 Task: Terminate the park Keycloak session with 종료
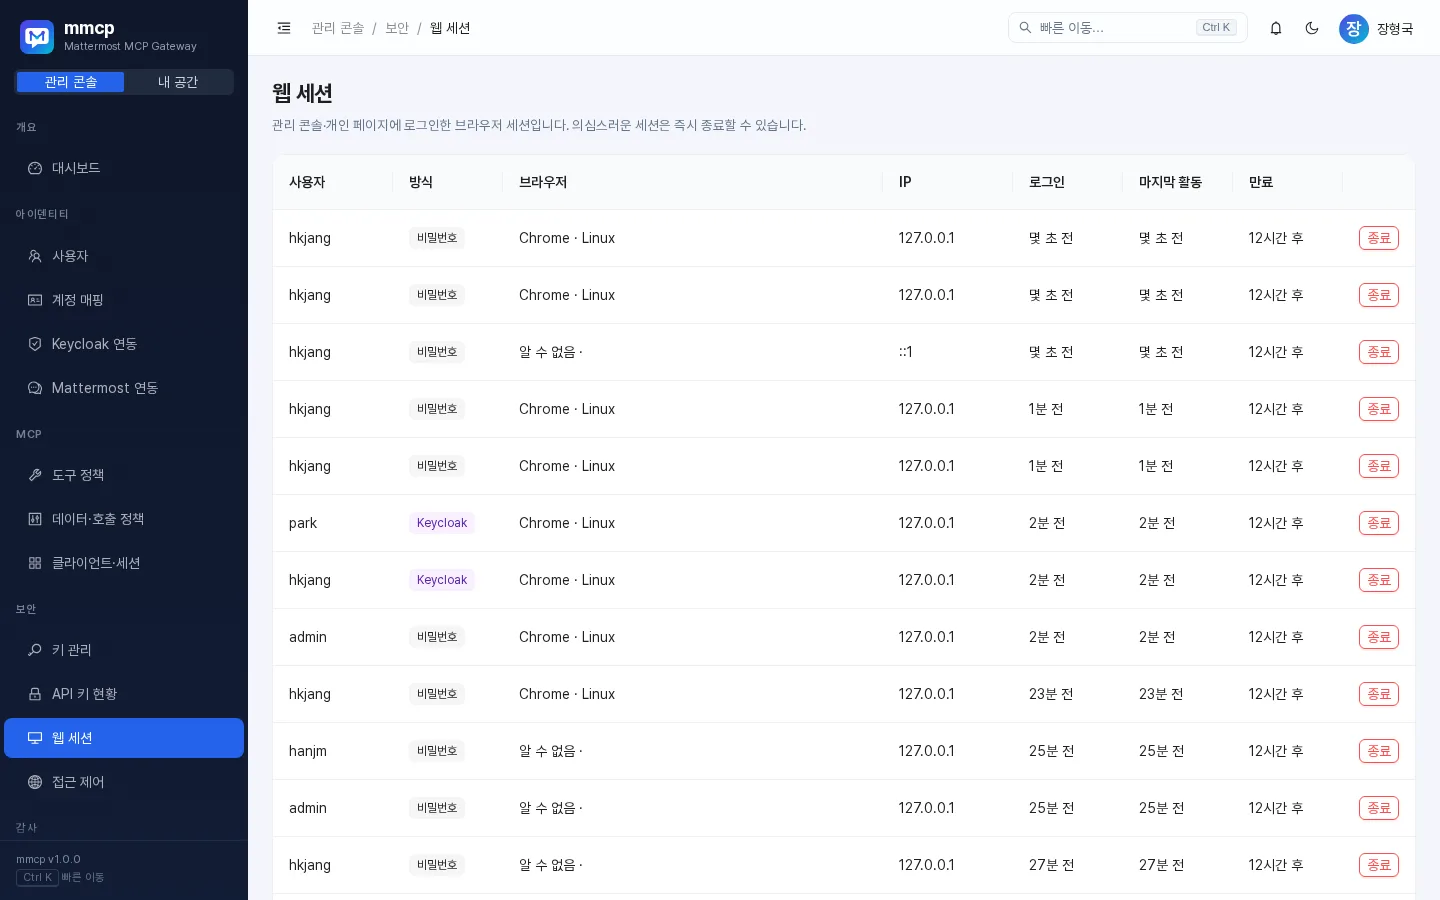(1379, 523)
